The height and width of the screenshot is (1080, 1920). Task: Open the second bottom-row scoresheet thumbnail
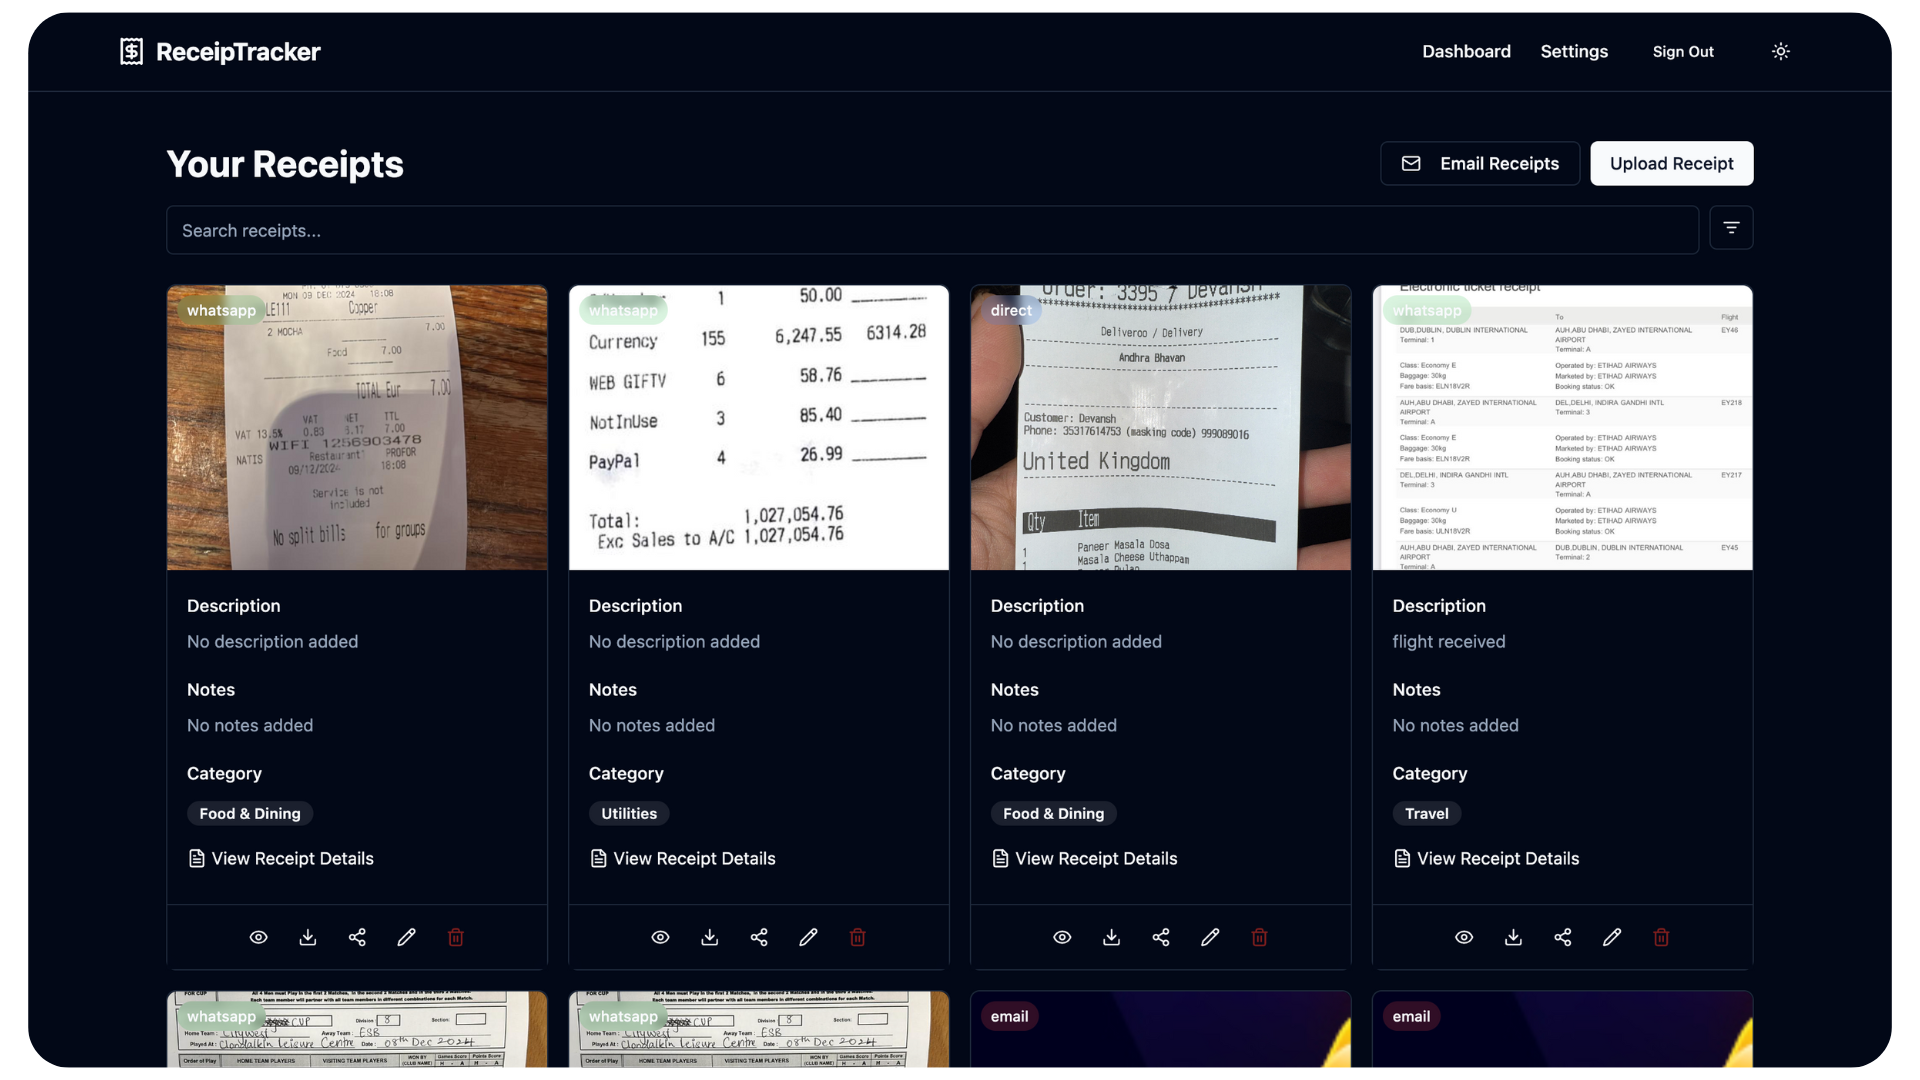(x=759, y=1029)
